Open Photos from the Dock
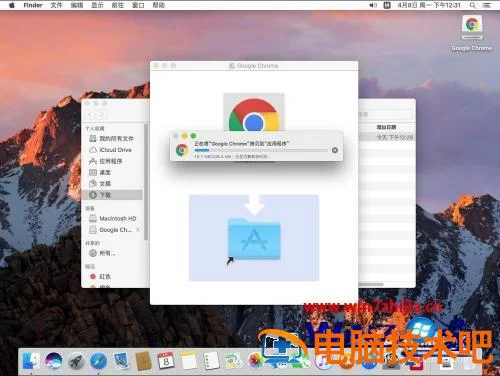Screen dimensions: 500x376 [256, 361]
